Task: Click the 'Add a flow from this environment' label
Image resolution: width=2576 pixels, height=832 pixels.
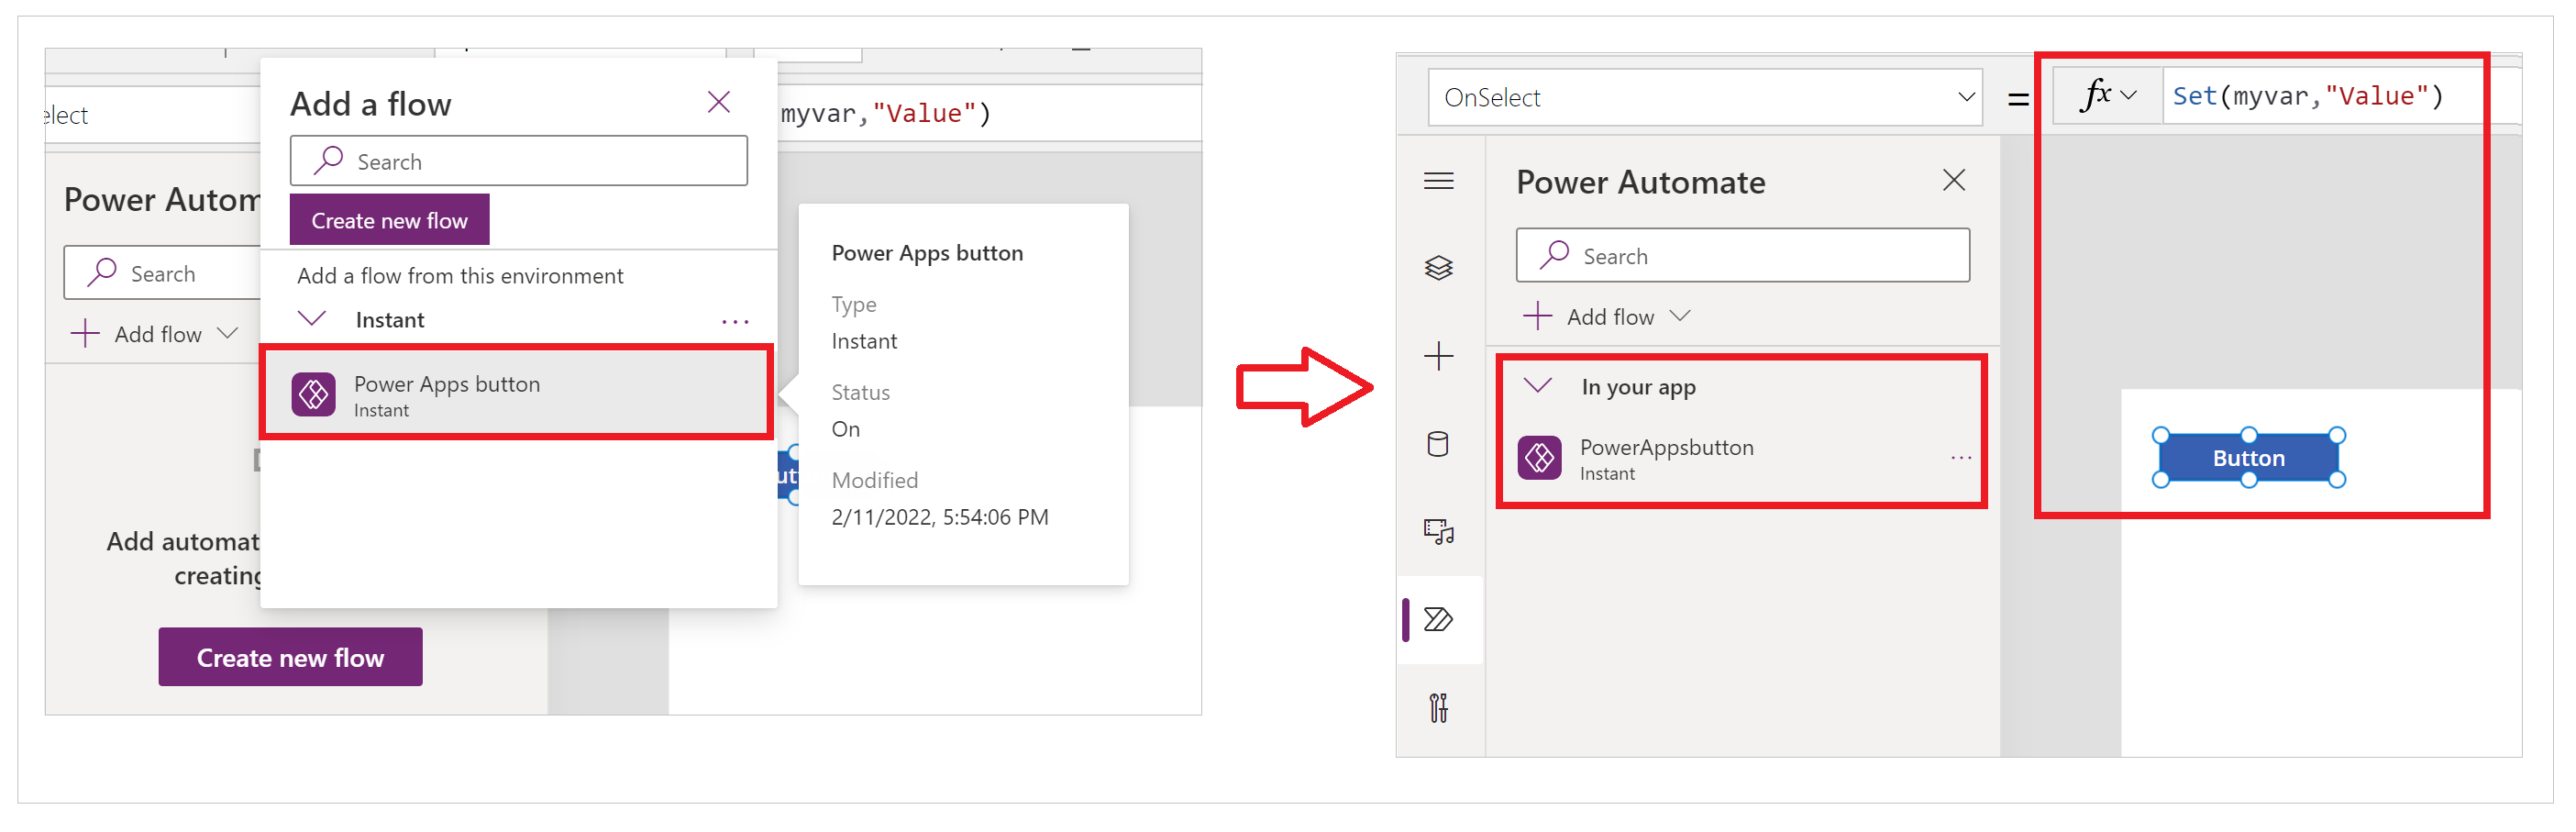Action: [x=460, y=276]
